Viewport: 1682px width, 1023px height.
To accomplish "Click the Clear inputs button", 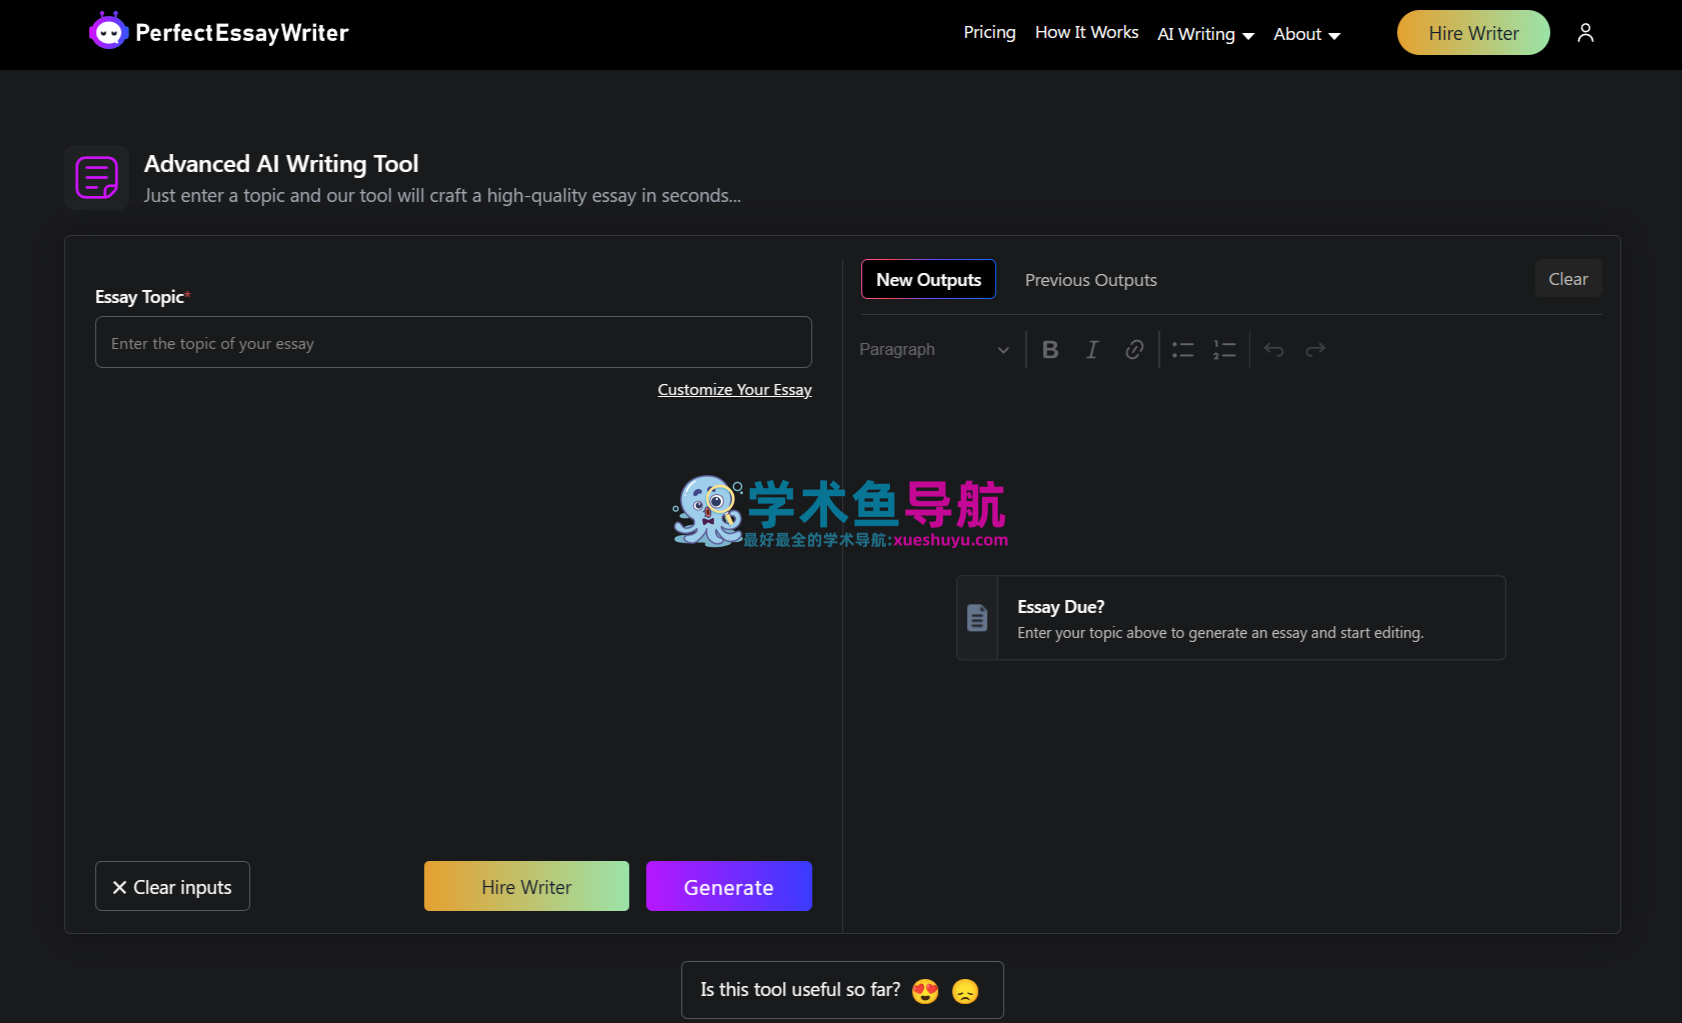I will click(172, 887).
